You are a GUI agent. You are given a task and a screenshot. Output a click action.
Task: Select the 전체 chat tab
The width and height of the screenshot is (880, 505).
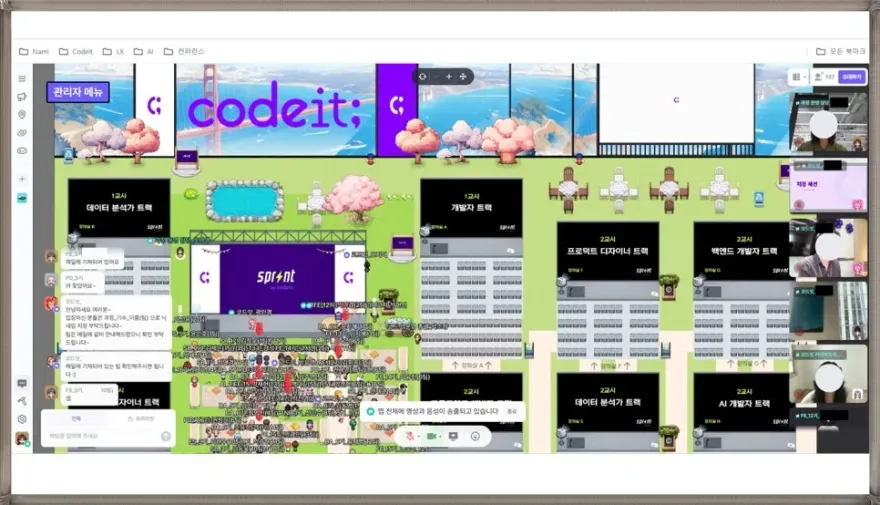coord(76,419)
